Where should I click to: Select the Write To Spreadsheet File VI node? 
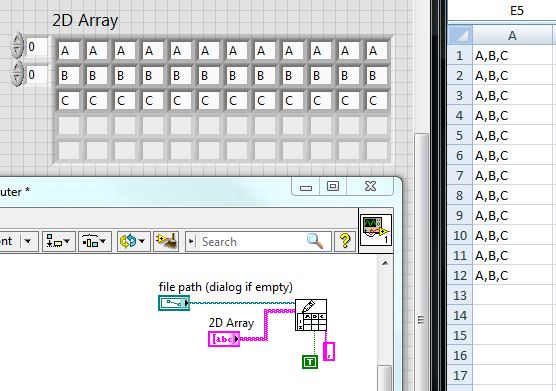coord(311,315)
